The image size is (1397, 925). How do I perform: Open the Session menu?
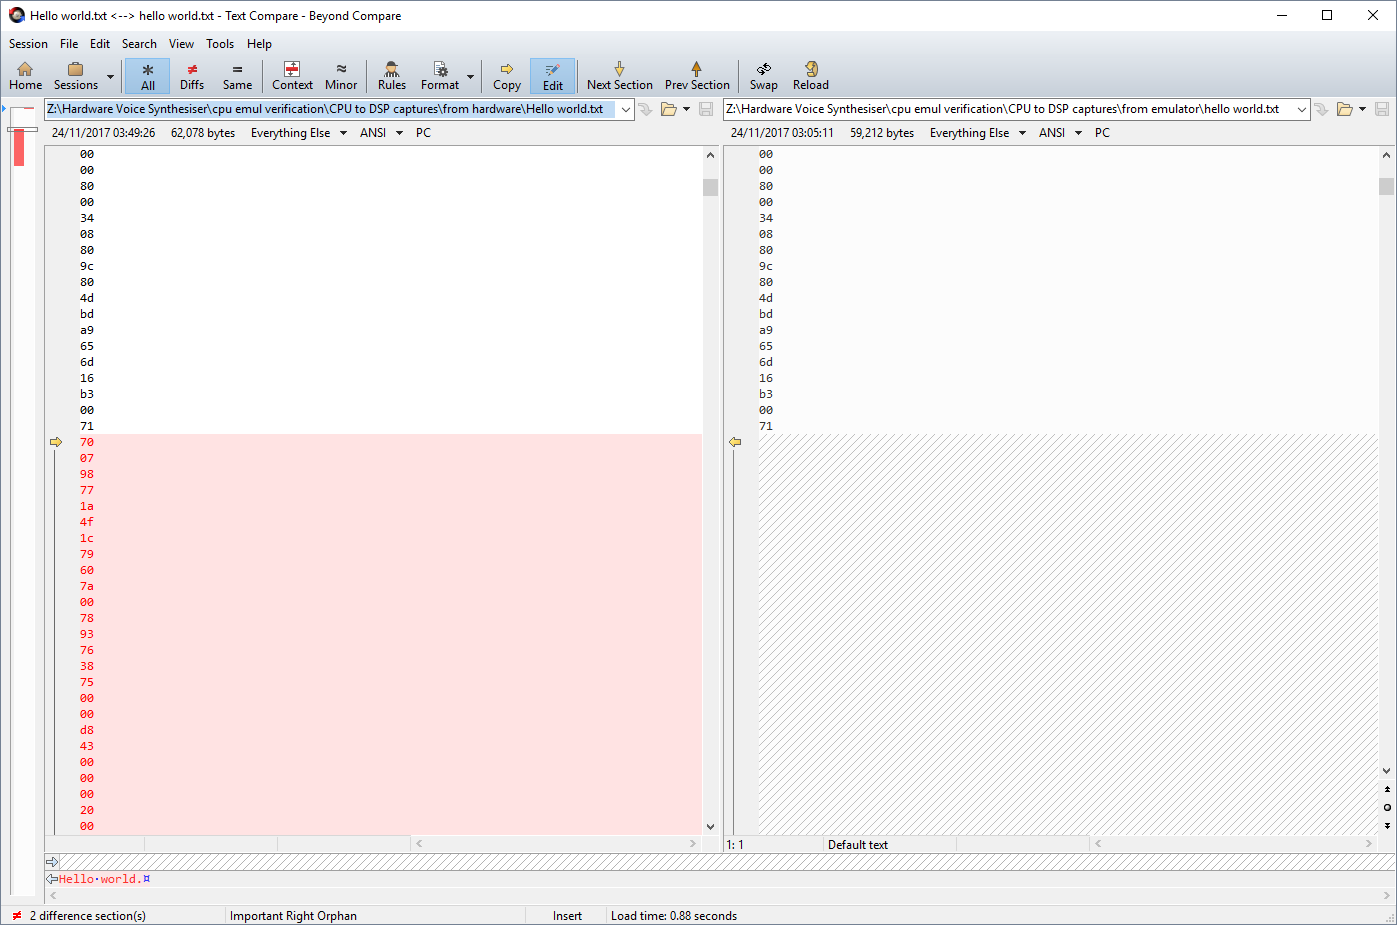[28, 44]
